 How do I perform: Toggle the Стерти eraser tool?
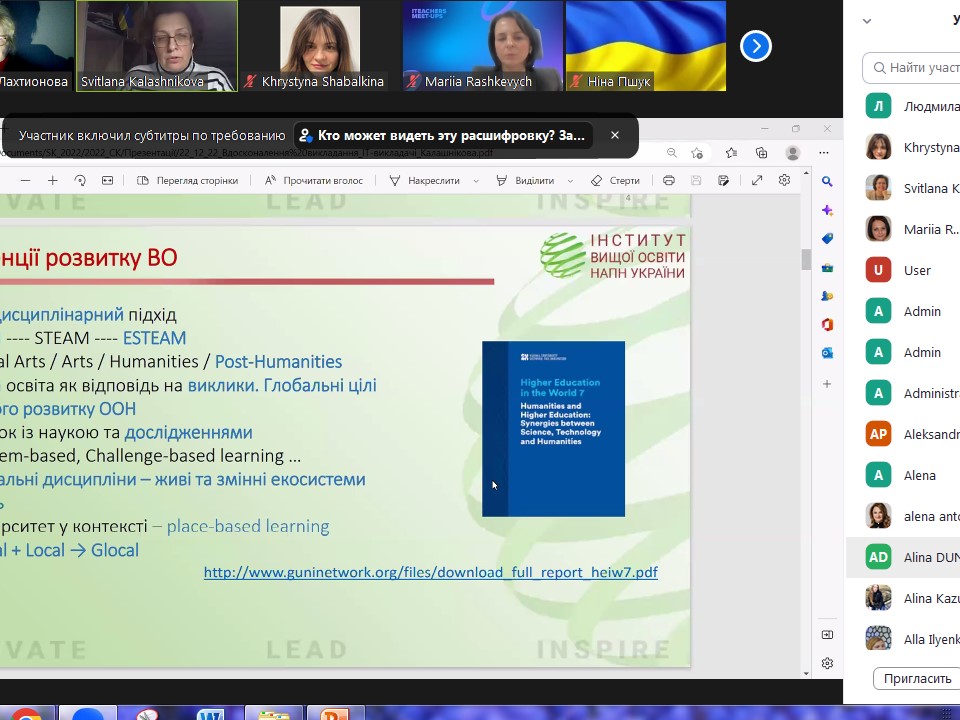pyautogui.click(x=615, y=181)
